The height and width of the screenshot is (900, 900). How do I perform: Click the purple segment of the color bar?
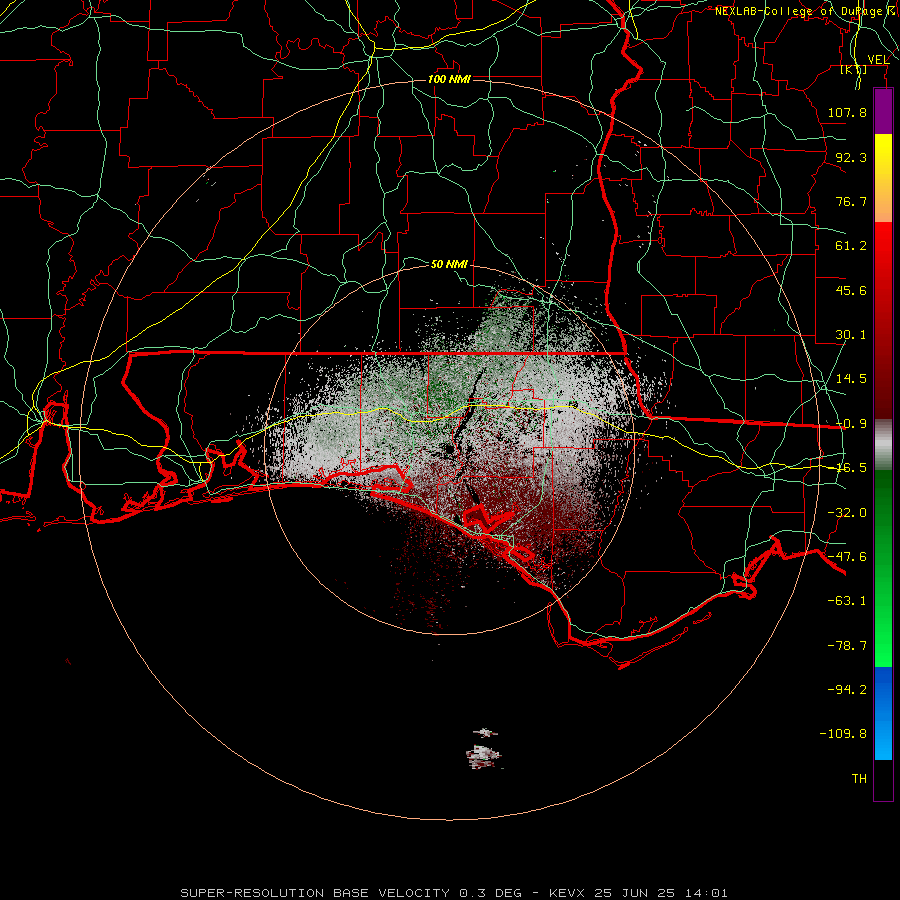pos(883,111)
